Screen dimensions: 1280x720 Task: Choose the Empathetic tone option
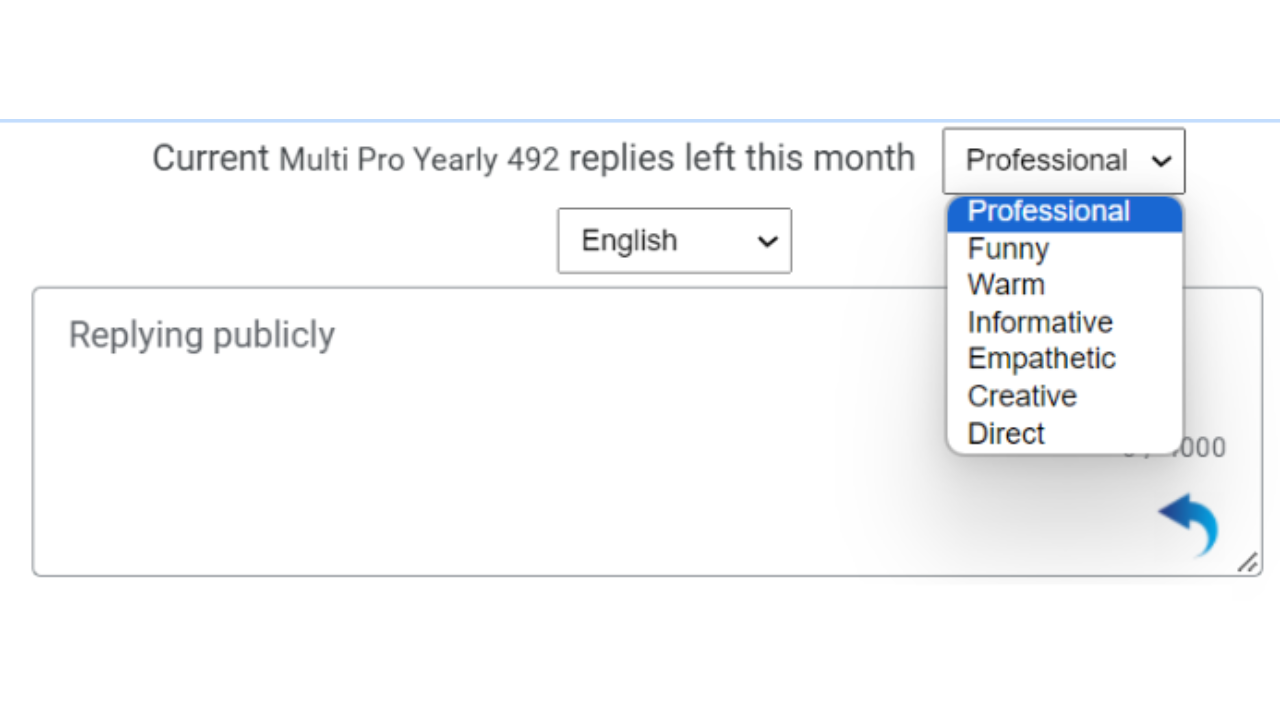click(x=1041, y=359)
